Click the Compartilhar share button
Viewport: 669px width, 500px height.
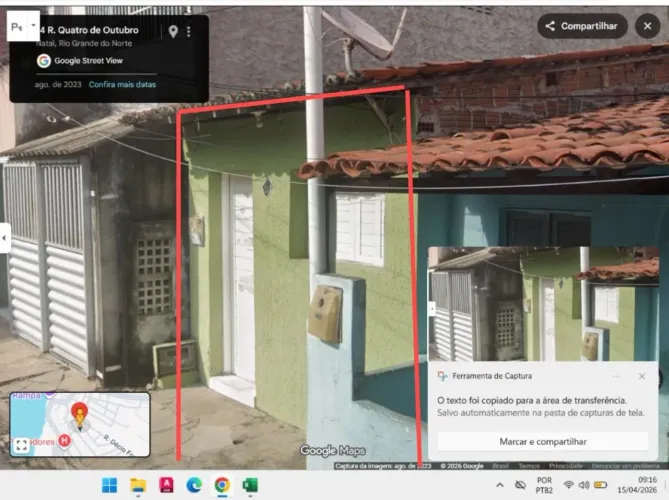(x=582, y=26)
